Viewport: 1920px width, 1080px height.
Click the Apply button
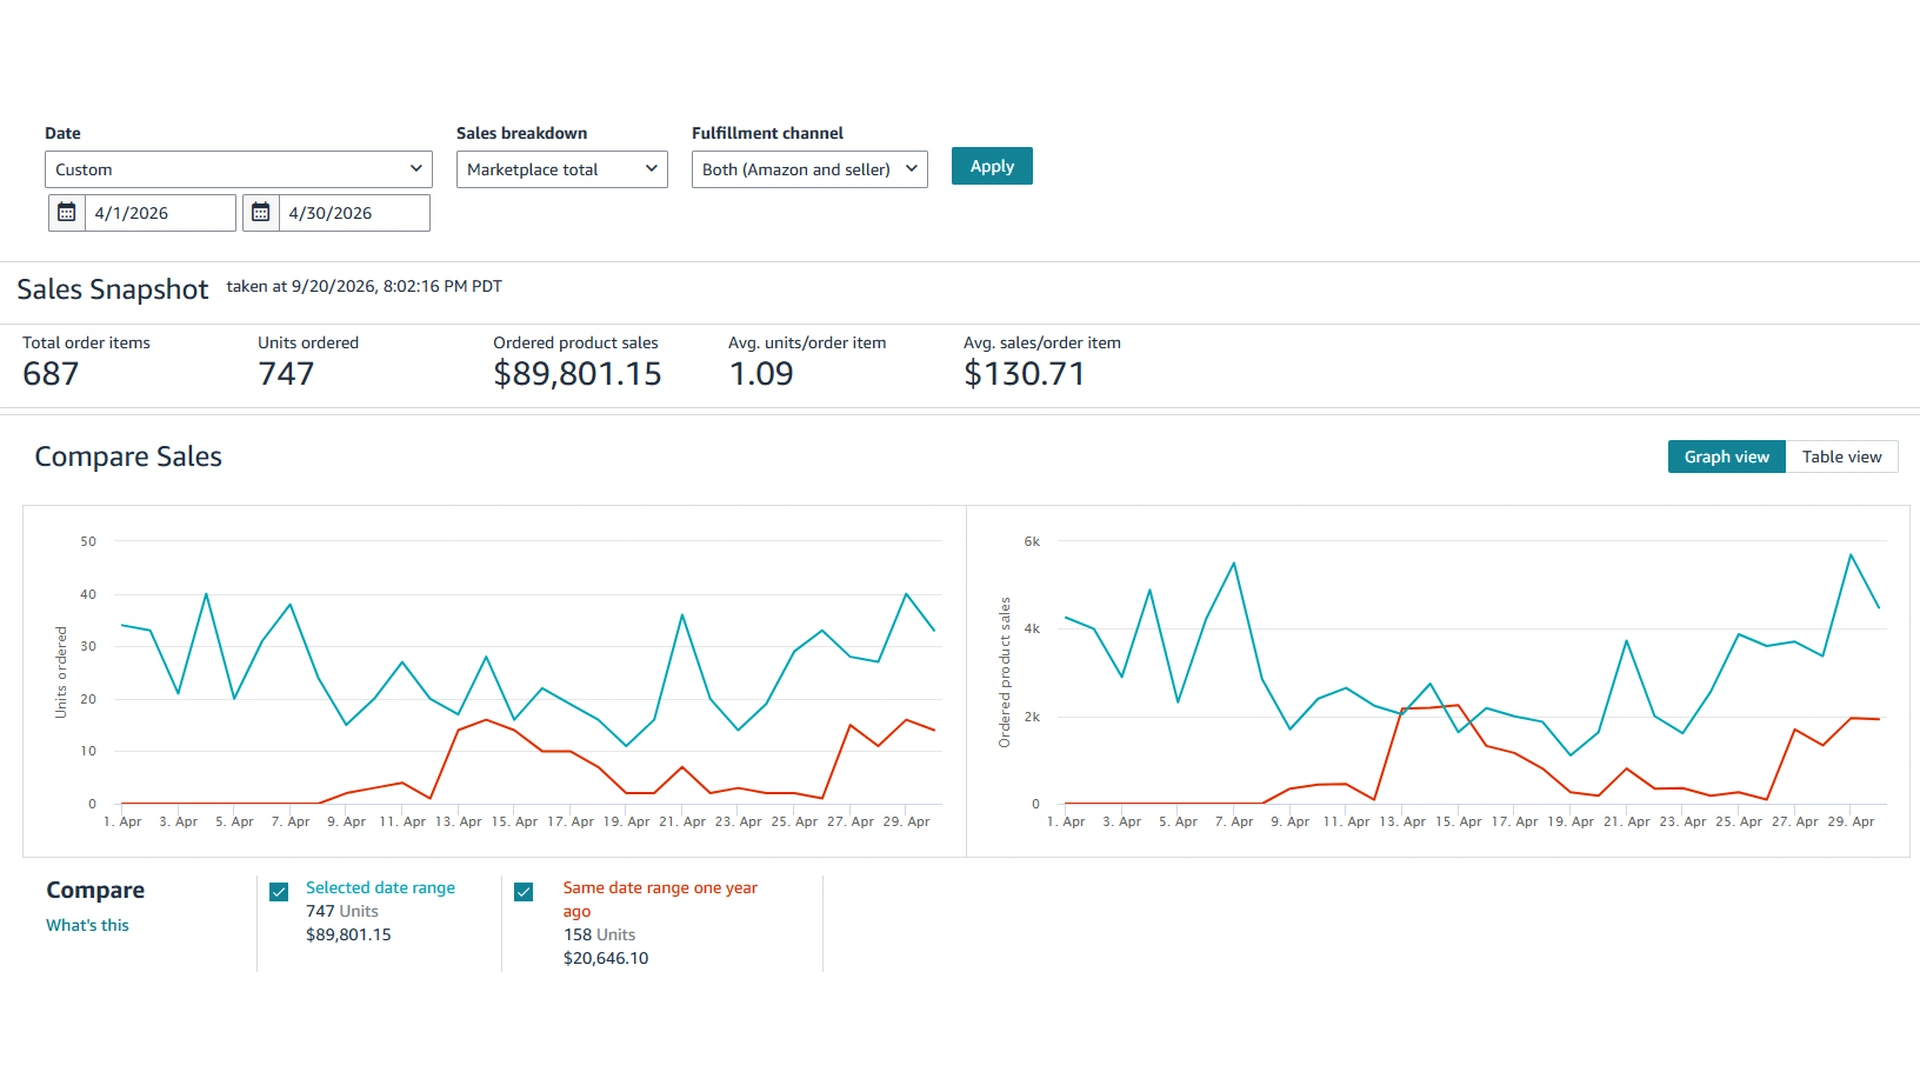pyautogui.click(x=992, y=166)
